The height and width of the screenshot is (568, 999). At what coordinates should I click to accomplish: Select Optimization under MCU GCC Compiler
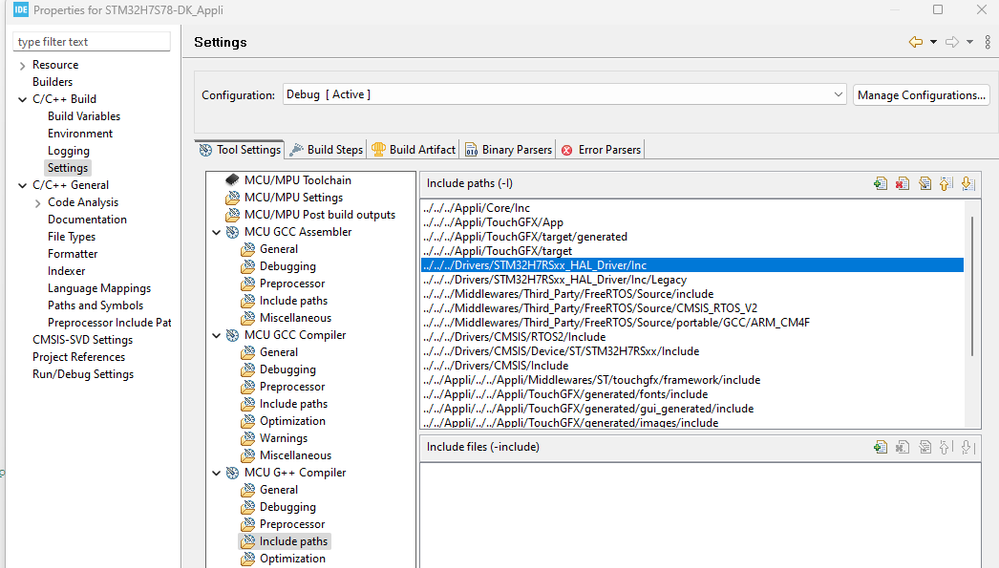[292, 421]
